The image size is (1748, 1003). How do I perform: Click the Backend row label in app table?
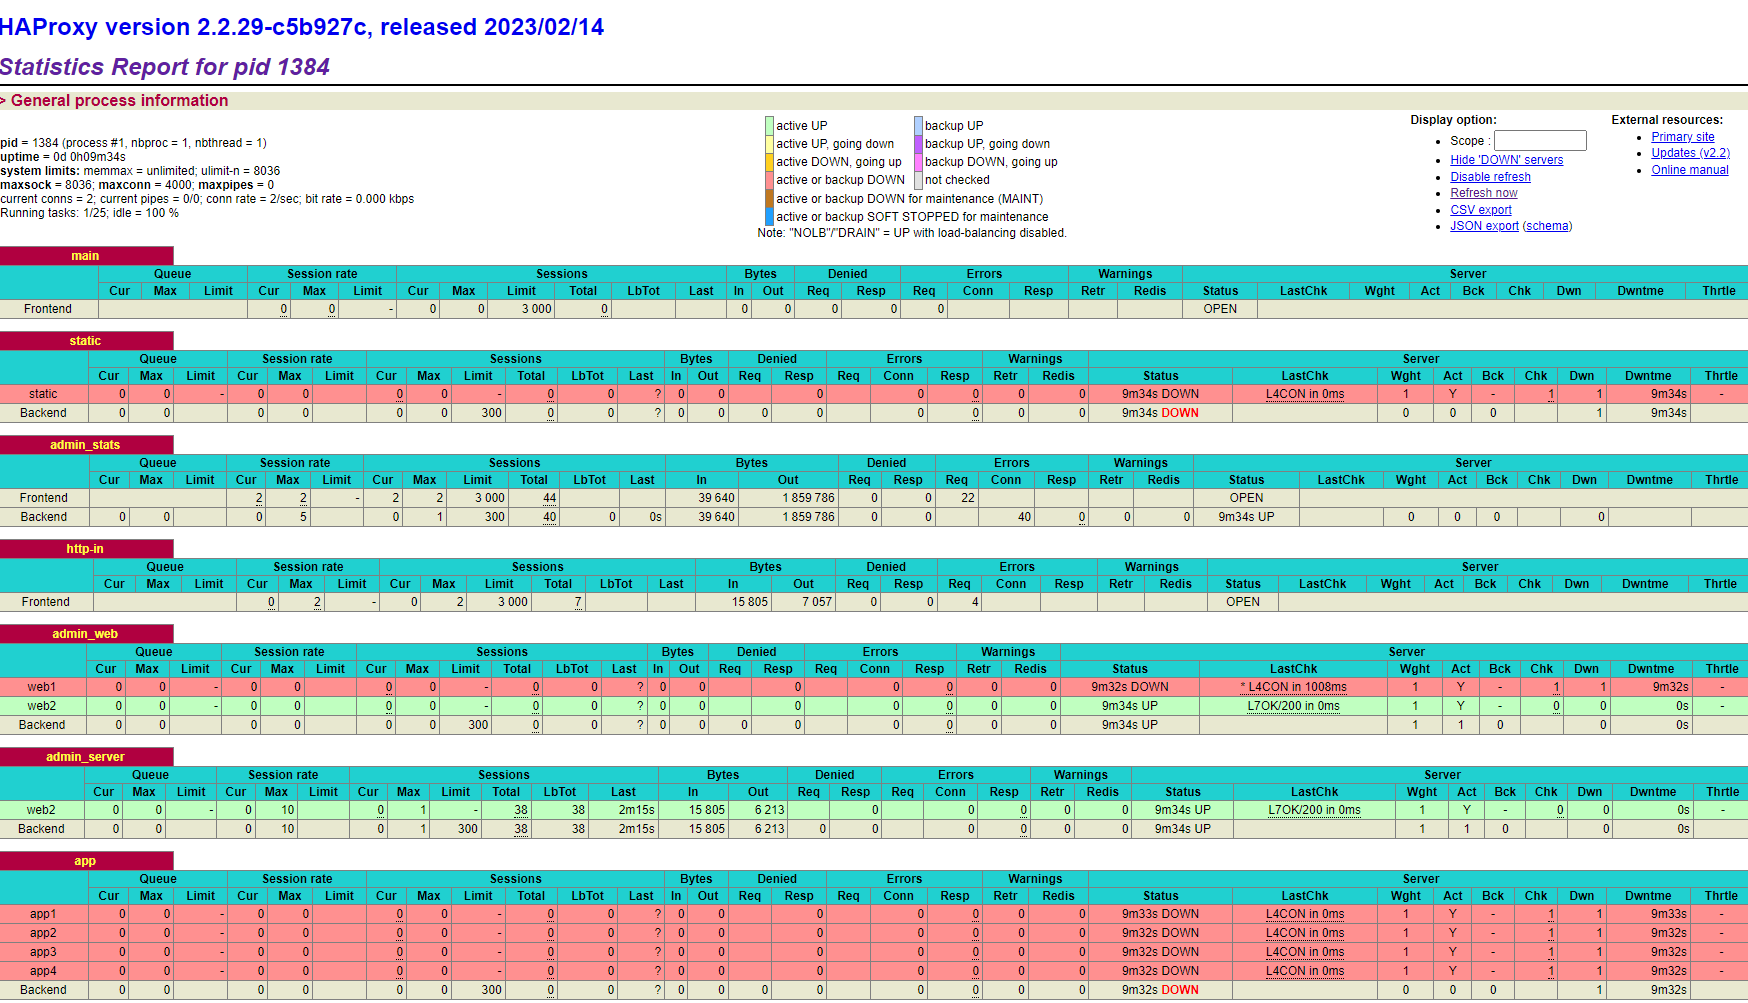coord(43,990)
